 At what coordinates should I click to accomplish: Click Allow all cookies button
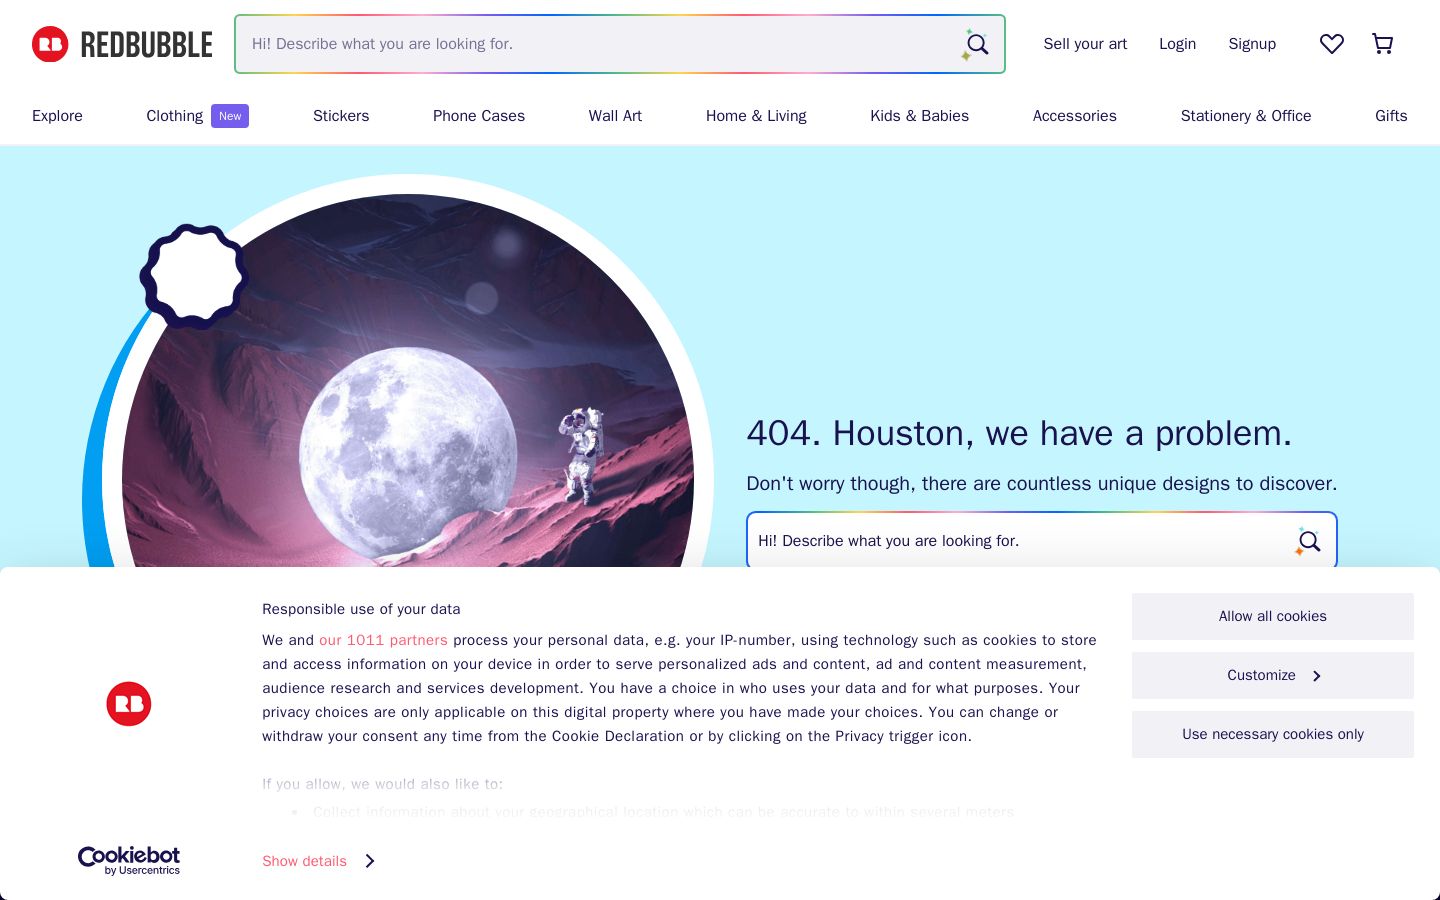pyautogui.click(x=1273, y=617)
